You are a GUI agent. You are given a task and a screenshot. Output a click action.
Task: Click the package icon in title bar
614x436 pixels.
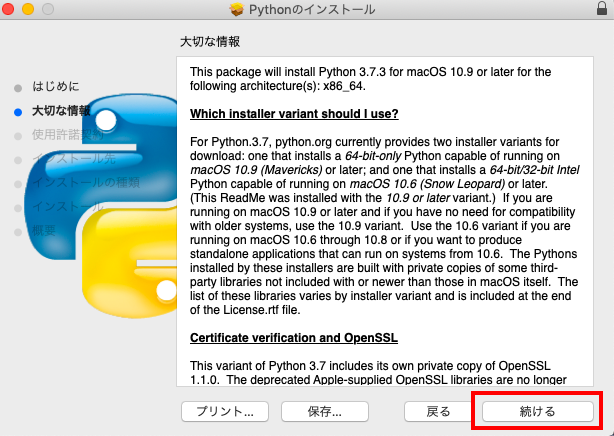tap(237, 9)
